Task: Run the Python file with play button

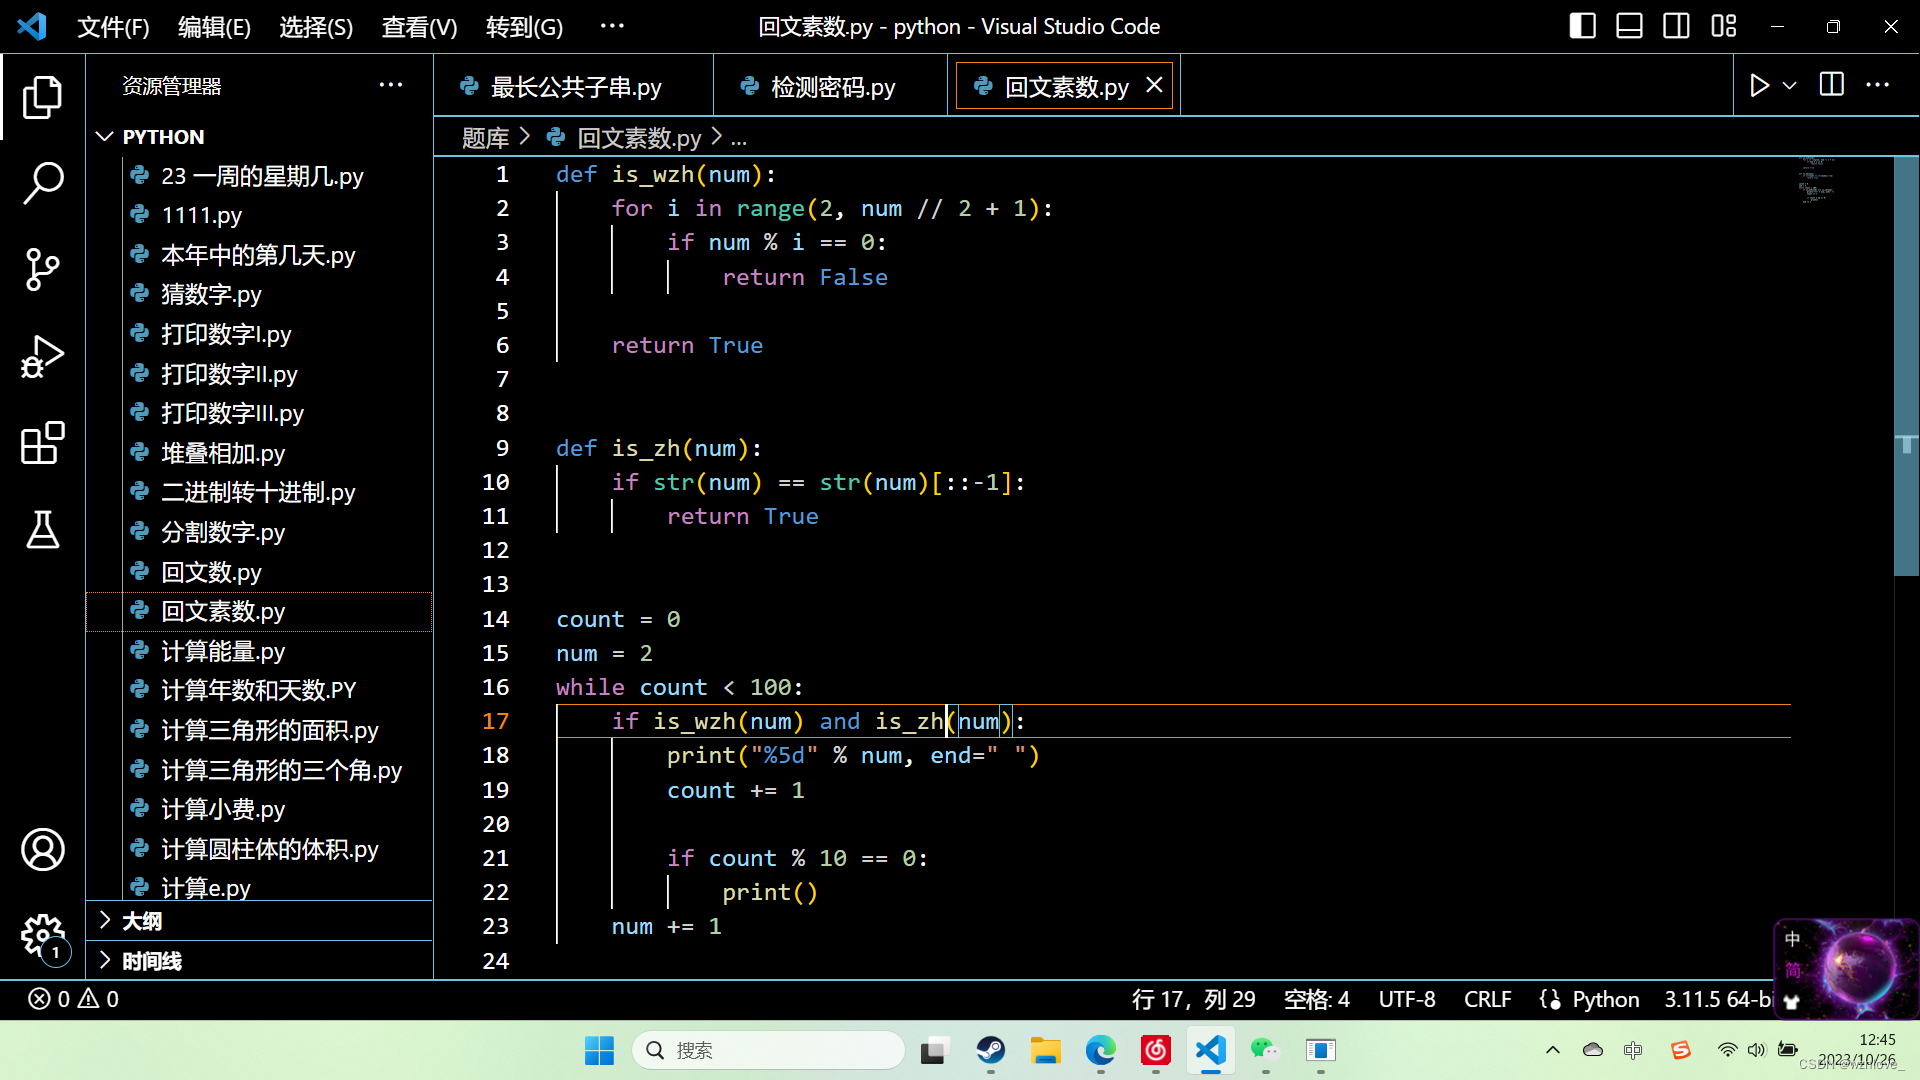Action: point(1759,86)
